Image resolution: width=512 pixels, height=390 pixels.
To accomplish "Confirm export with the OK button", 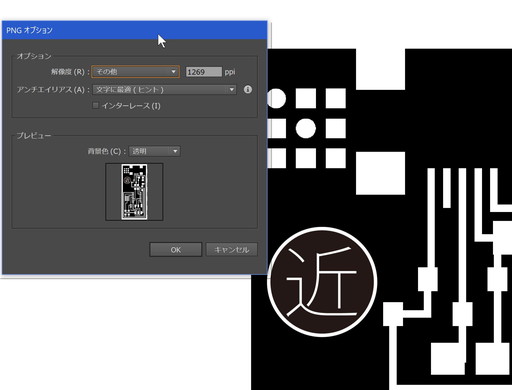I will [176, 249].
